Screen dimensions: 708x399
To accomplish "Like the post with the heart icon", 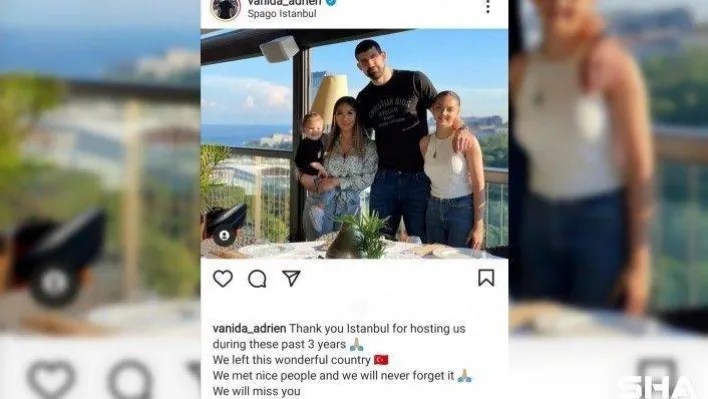I will pos(223,278).
